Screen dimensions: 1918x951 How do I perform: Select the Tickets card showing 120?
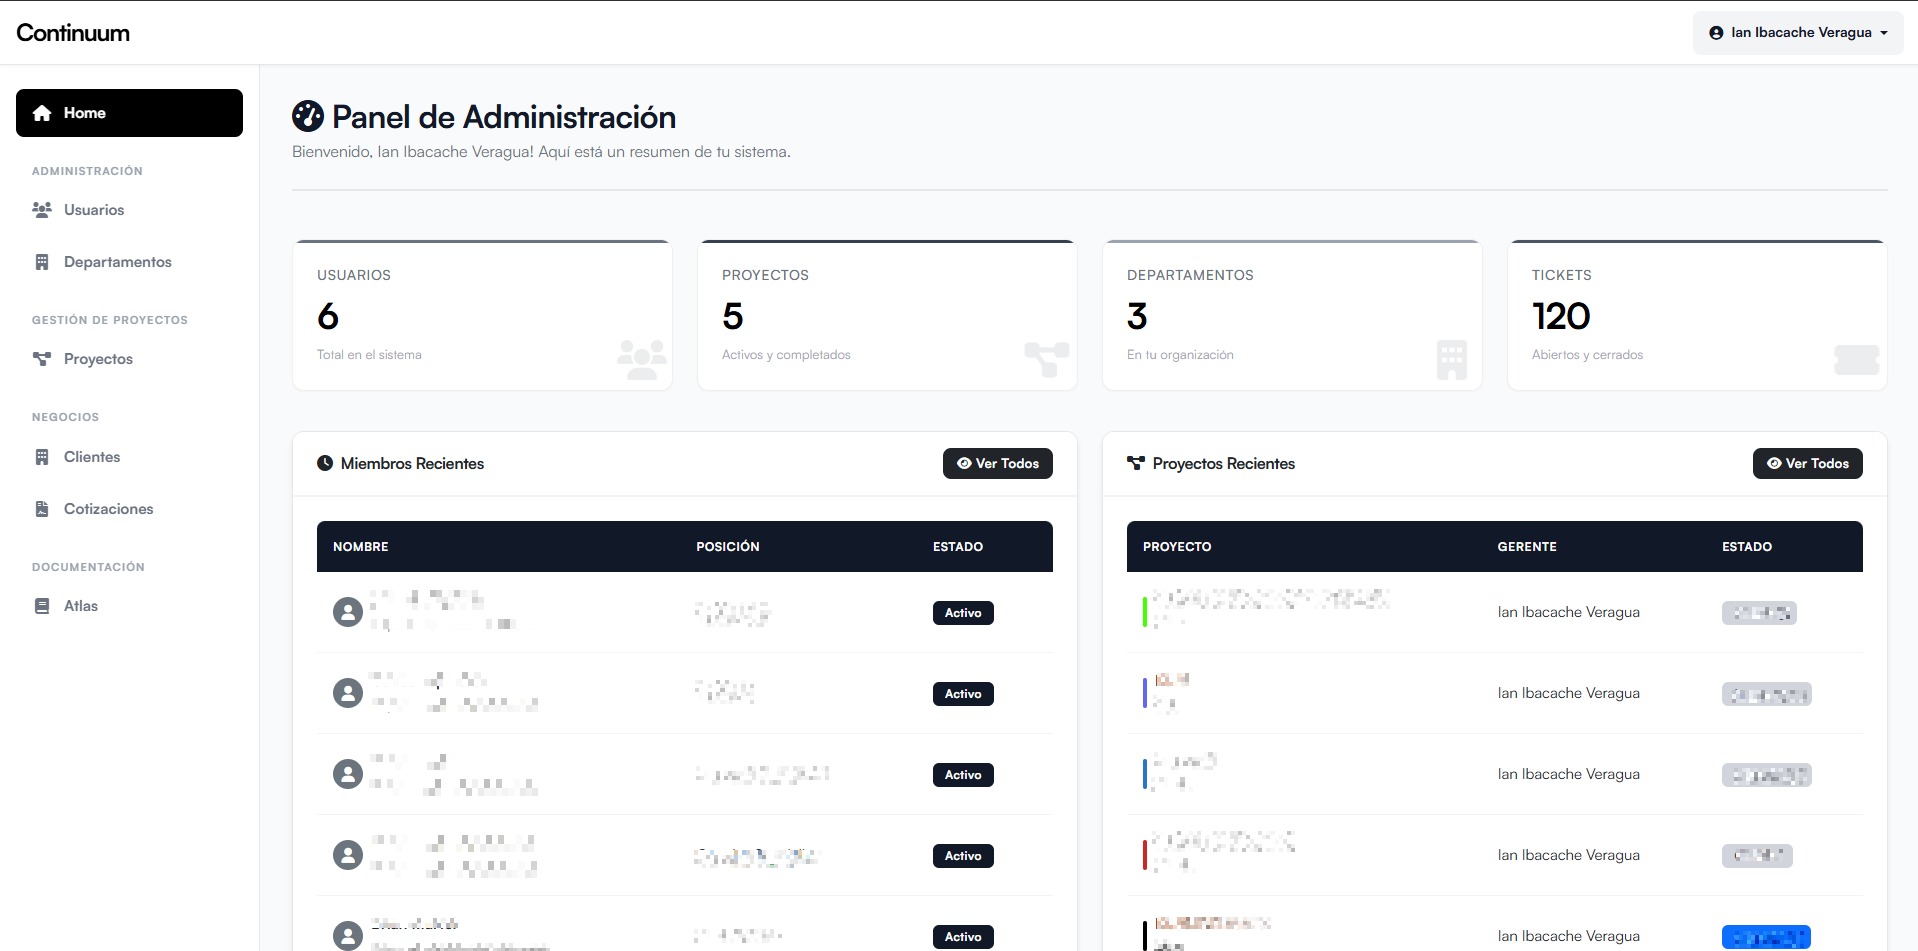[1697, 315]
